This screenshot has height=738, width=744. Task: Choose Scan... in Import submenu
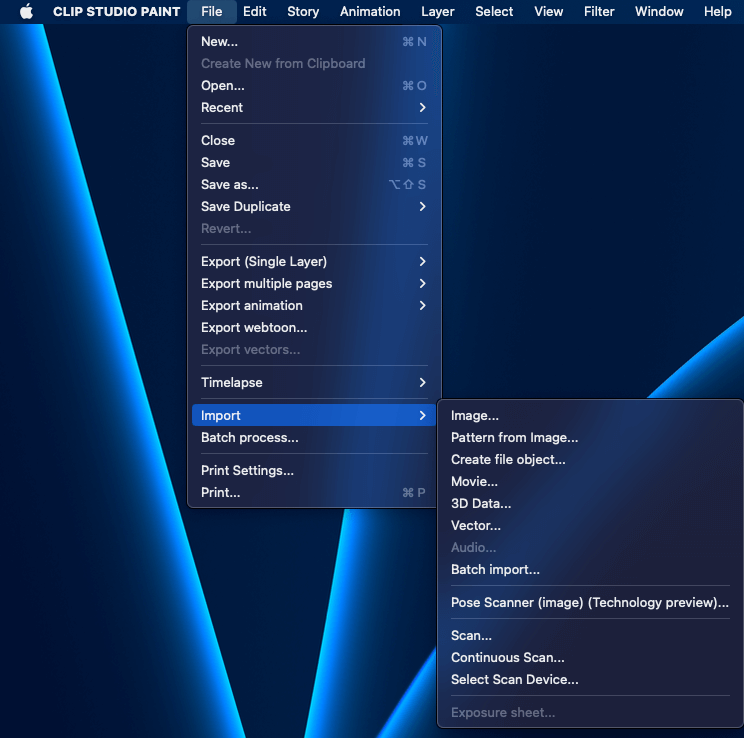click(590, 635)
